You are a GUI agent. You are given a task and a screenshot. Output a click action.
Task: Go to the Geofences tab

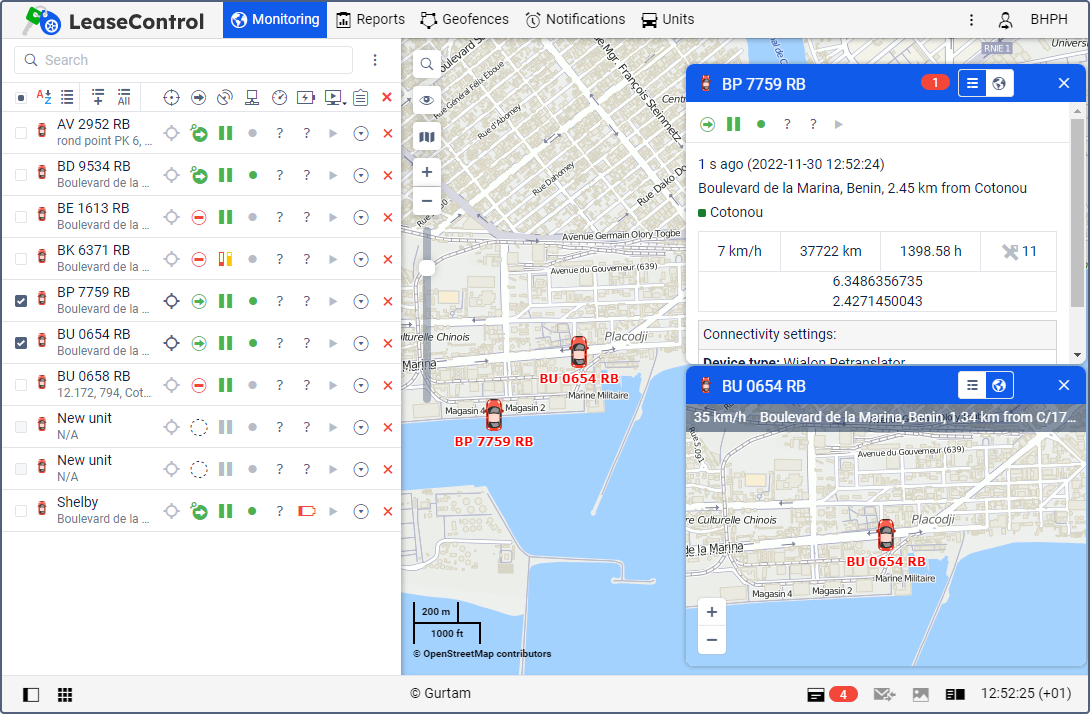(x=464, y=20)
